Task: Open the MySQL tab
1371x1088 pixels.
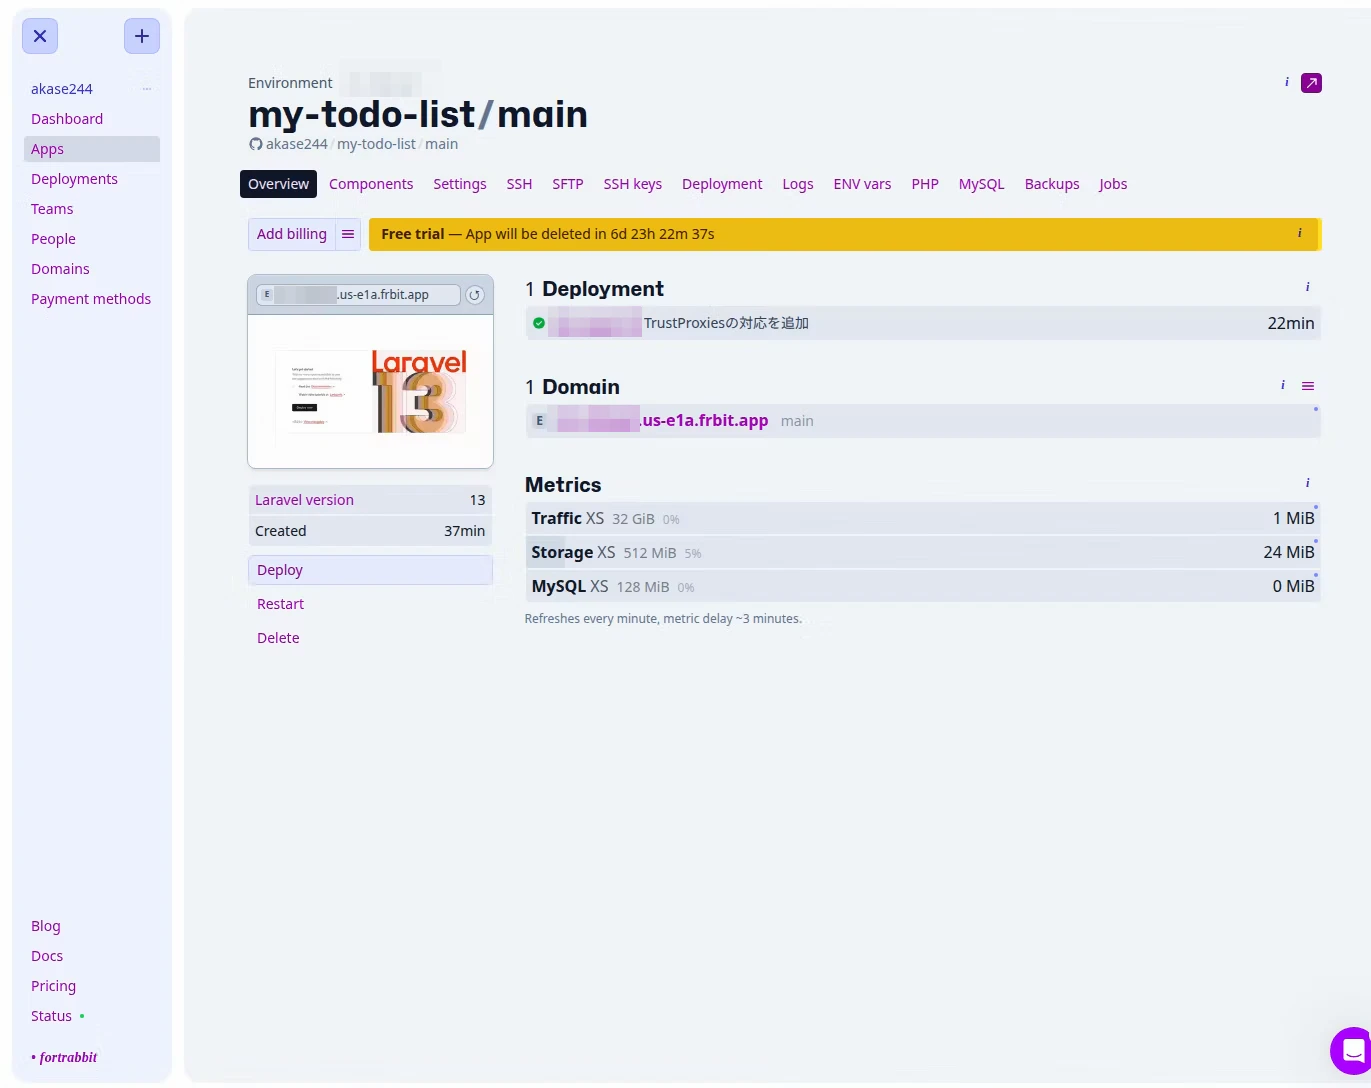Action: pyautogui.click(x=982, y=184)
